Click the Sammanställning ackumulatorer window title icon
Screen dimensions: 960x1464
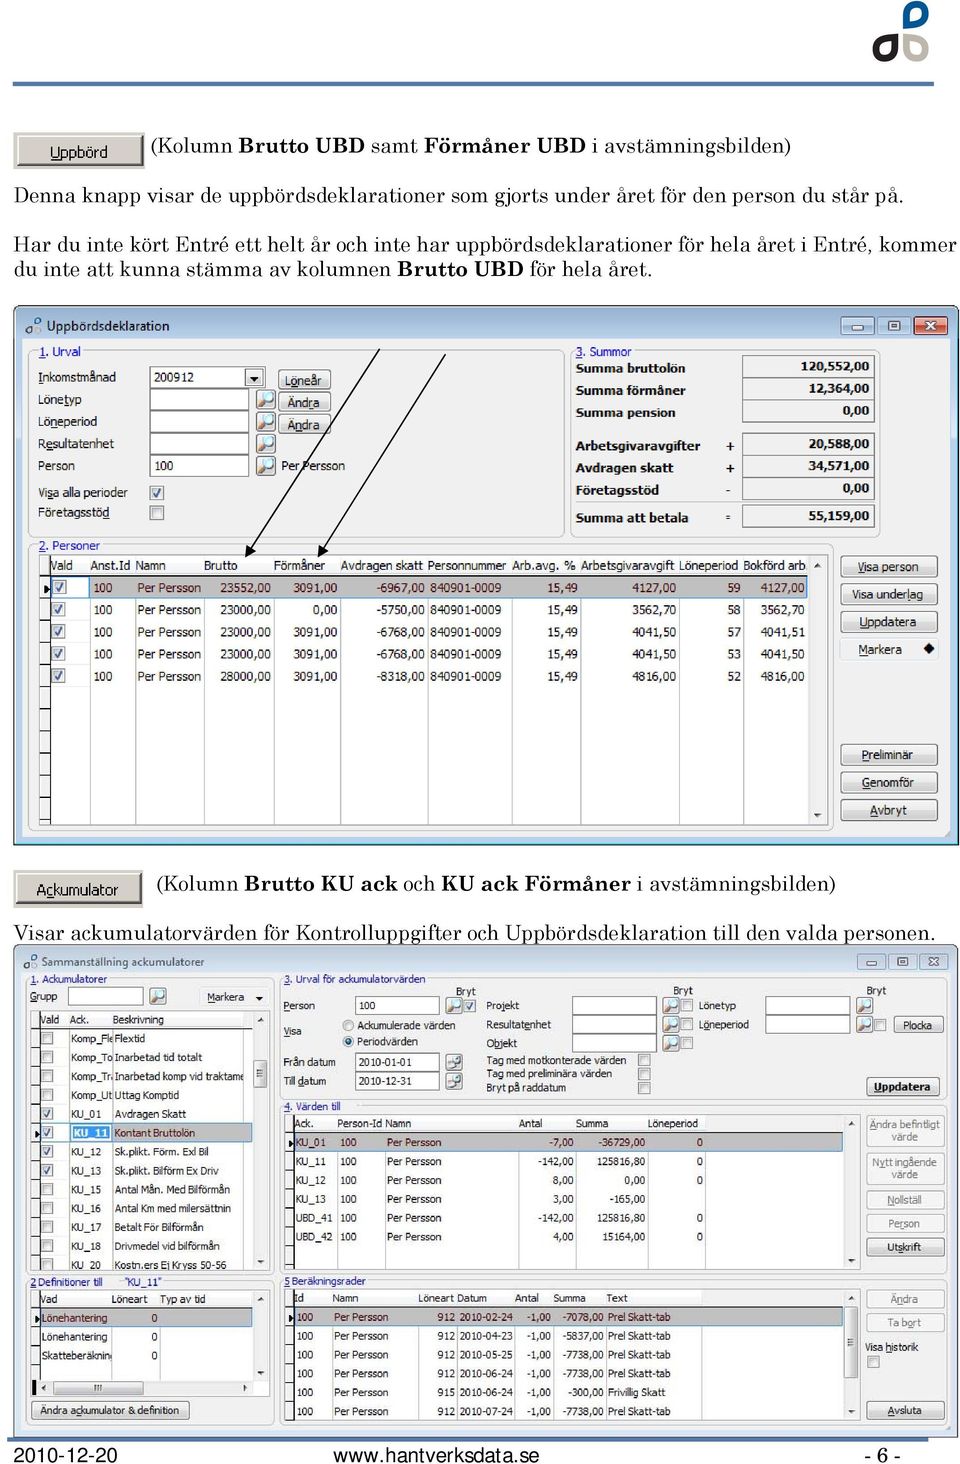pyautogui.click(x=30, y=961)
